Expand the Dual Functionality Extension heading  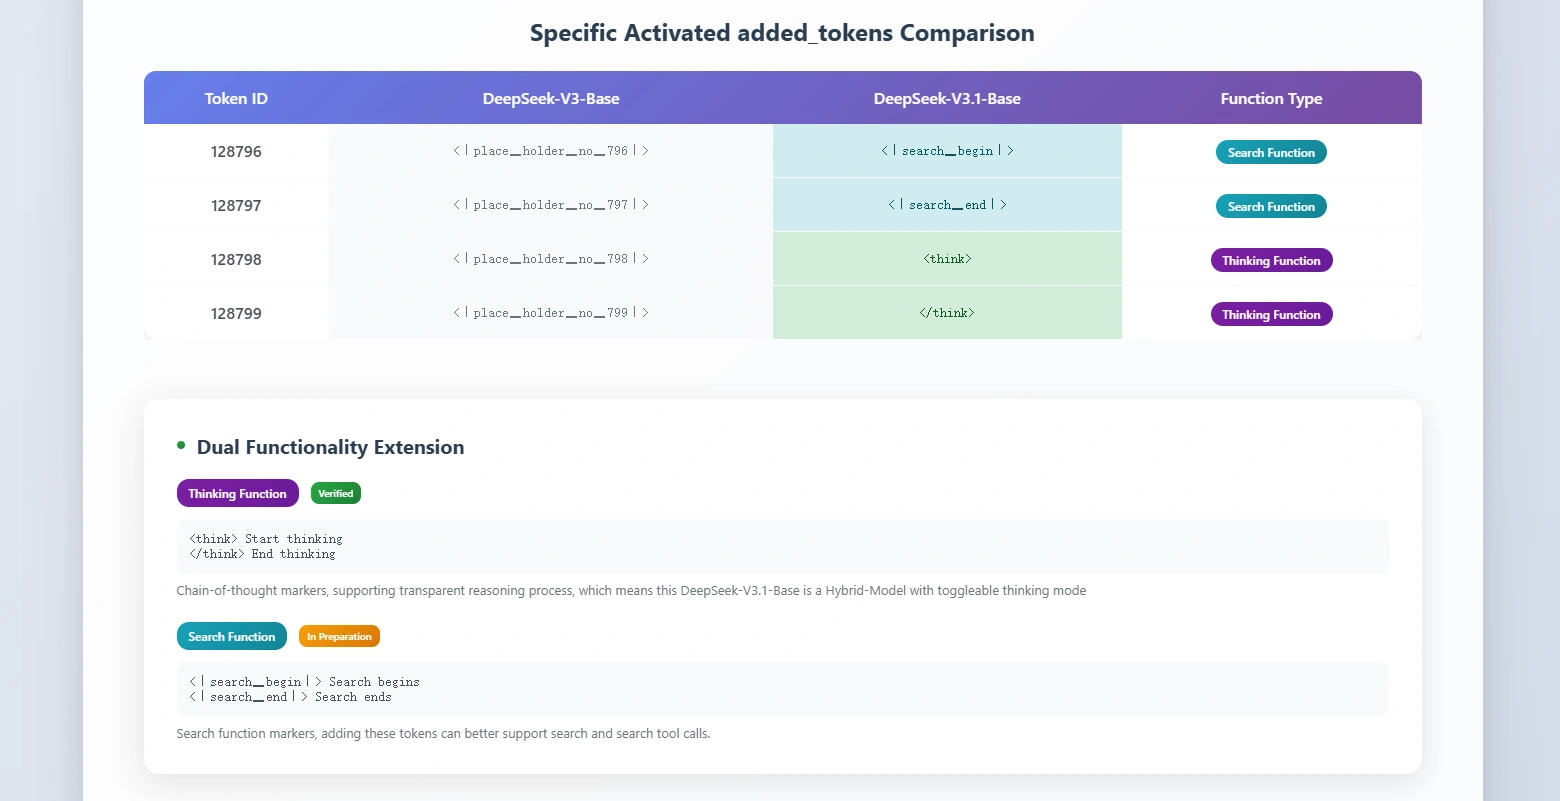pos(330,447)
